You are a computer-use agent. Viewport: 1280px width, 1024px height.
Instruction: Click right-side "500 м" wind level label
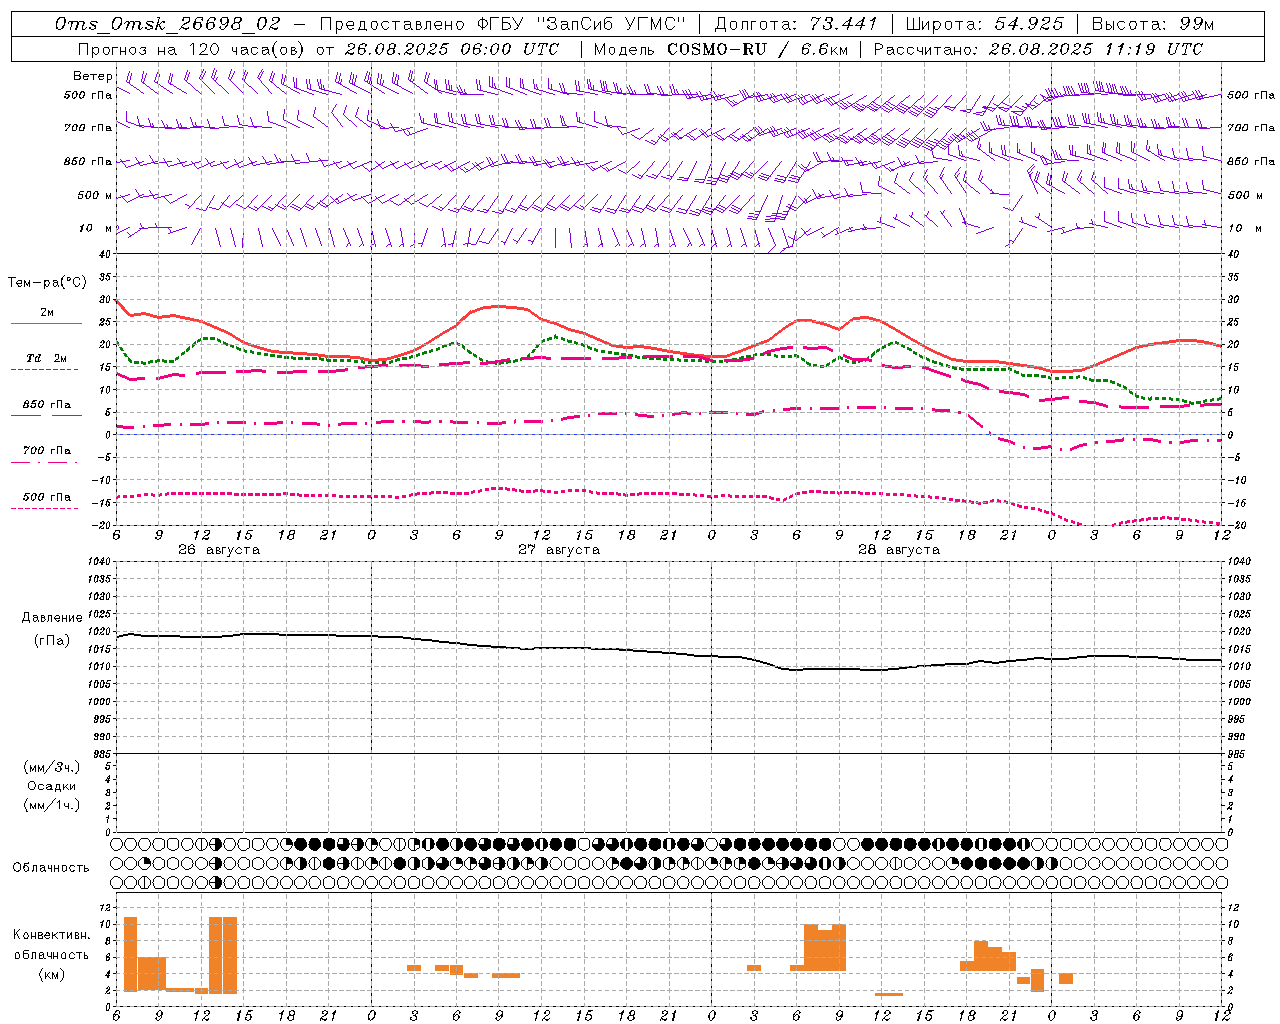click(x=1244, y=195)
